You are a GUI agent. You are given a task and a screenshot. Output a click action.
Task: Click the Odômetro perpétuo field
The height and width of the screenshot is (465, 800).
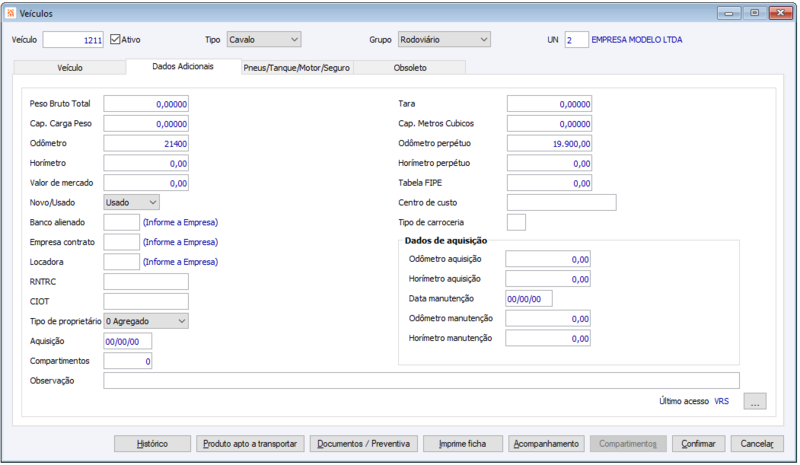pyautogui.click(x=549, y=143)
